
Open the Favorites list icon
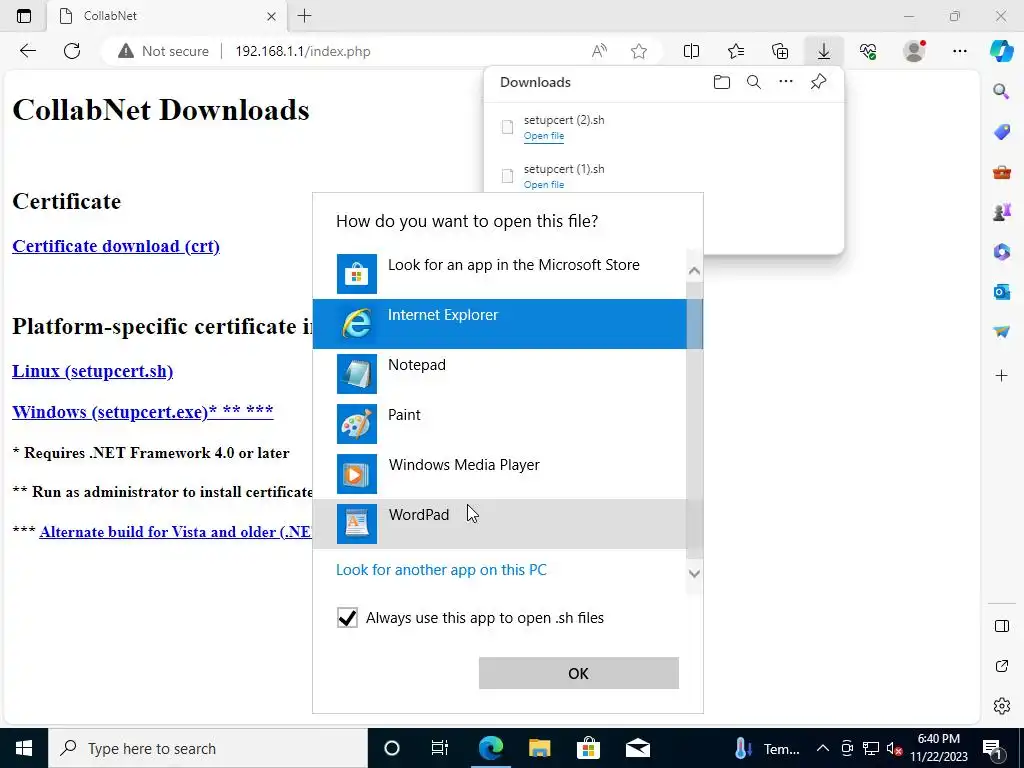click(736, 51)
